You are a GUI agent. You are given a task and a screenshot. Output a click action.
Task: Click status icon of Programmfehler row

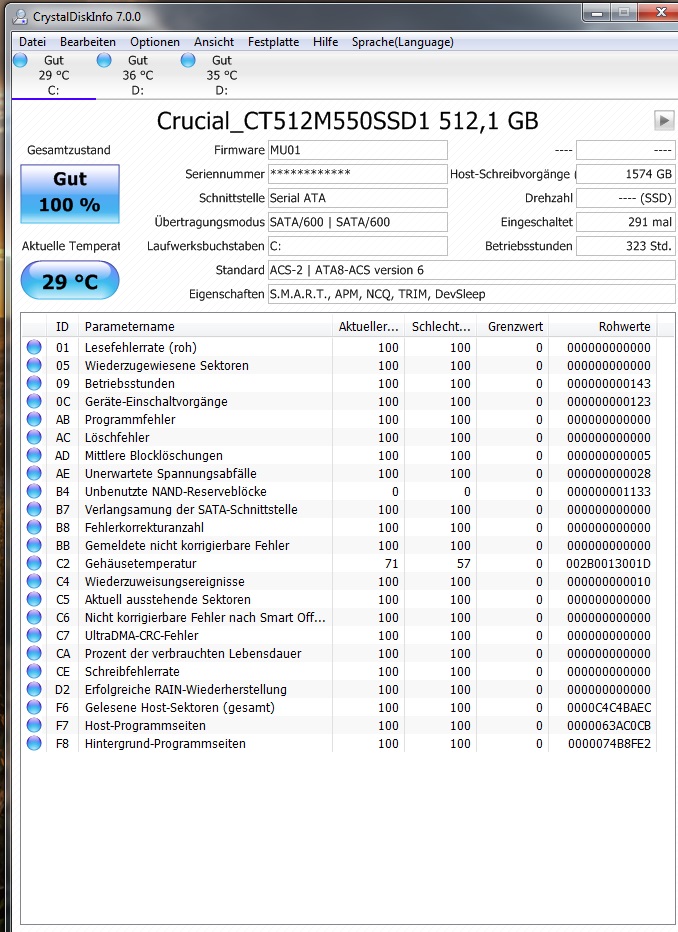pos(34,419)
